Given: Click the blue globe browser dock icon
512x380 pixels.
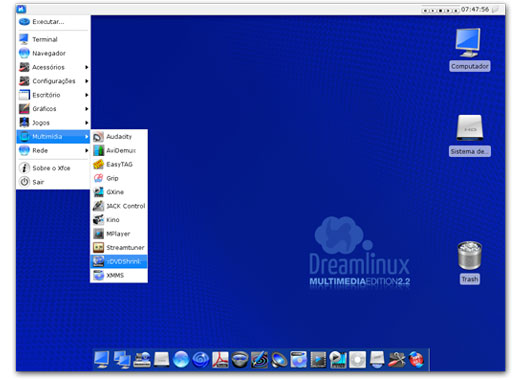Looking at the screenshot, I should click(x=181, y=360).
